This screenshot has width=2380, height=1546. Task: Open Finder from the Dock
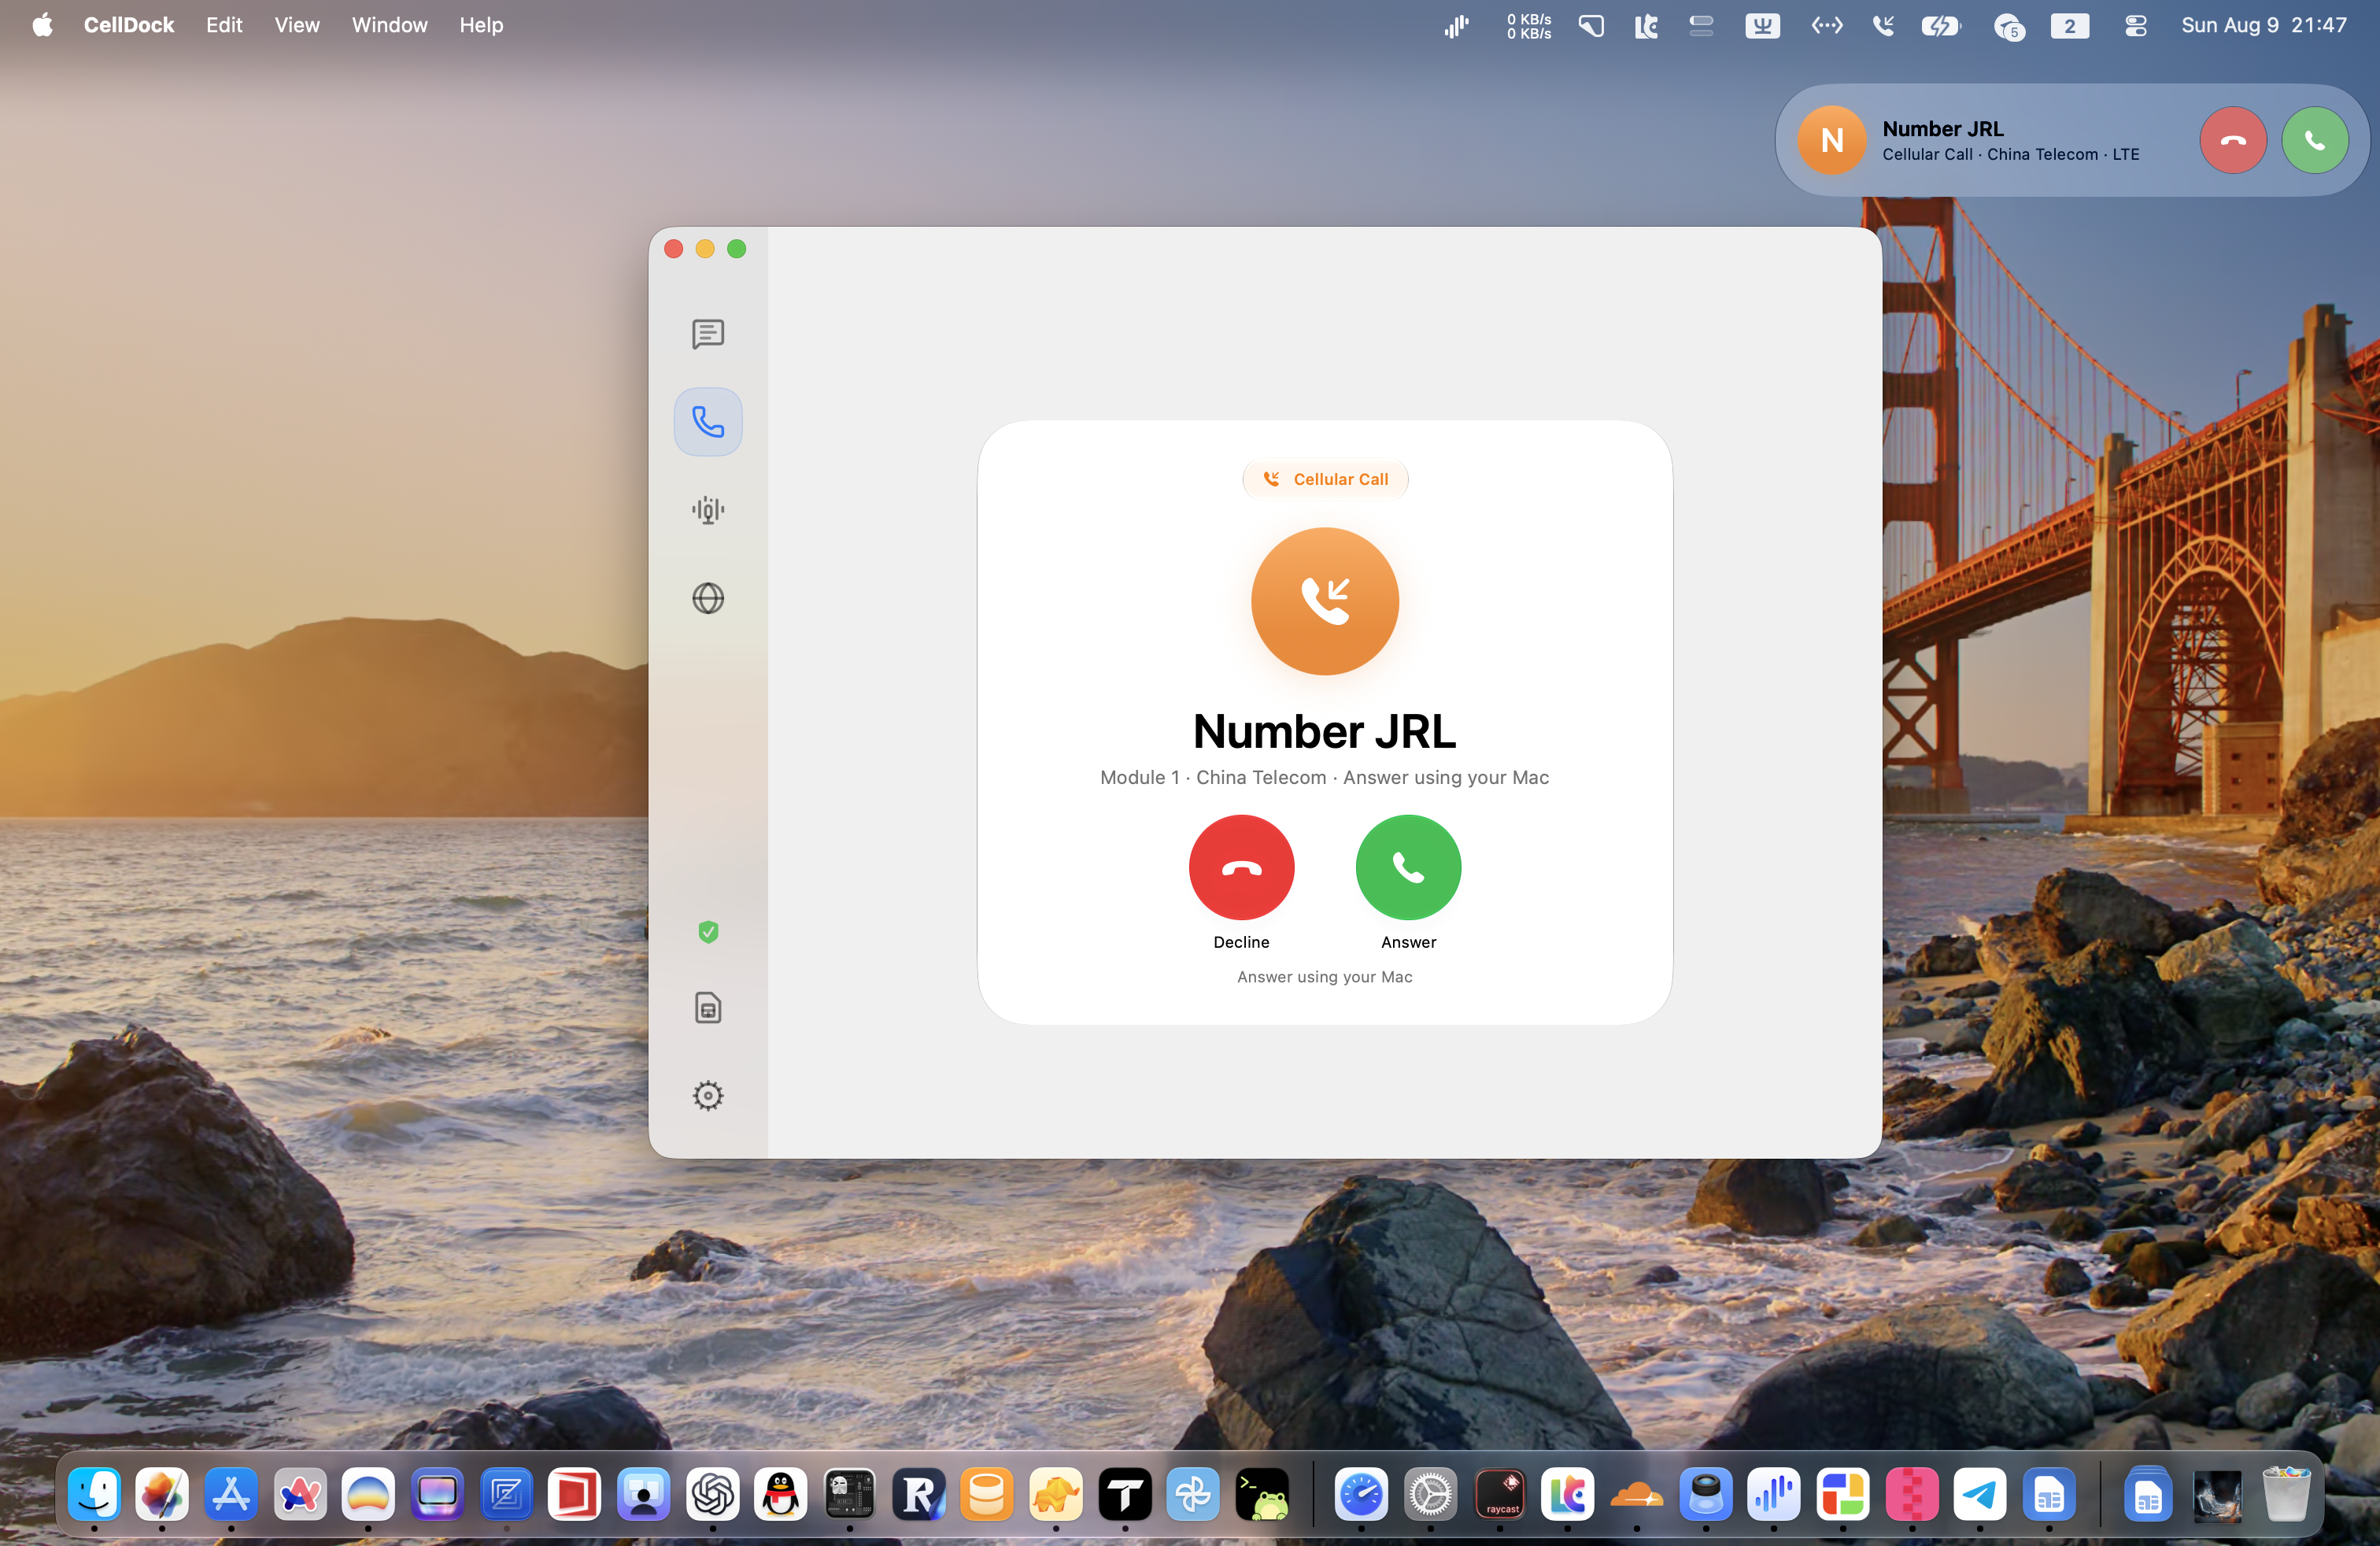pyautogui.click(x=94, y=1495)
